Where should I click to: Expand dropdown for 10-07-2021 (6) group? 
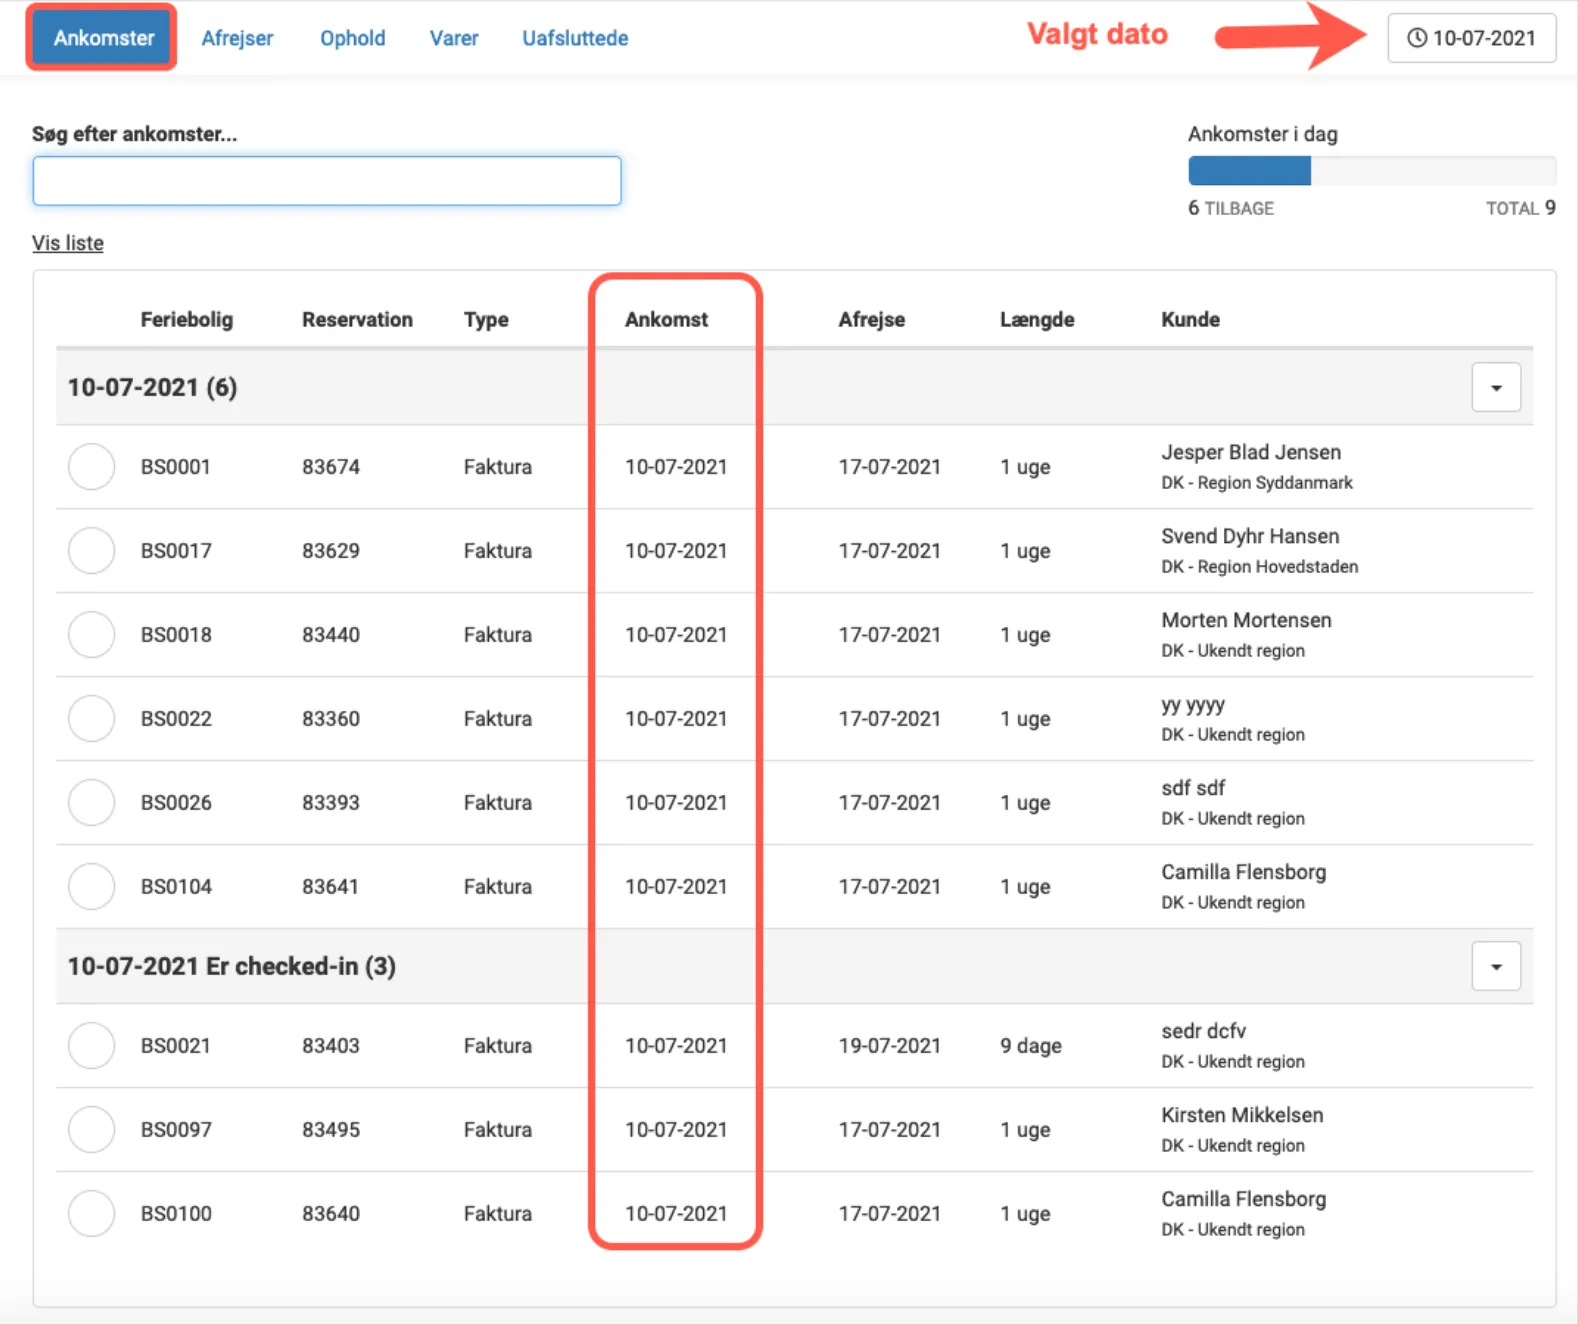(x=1495, y=387)
